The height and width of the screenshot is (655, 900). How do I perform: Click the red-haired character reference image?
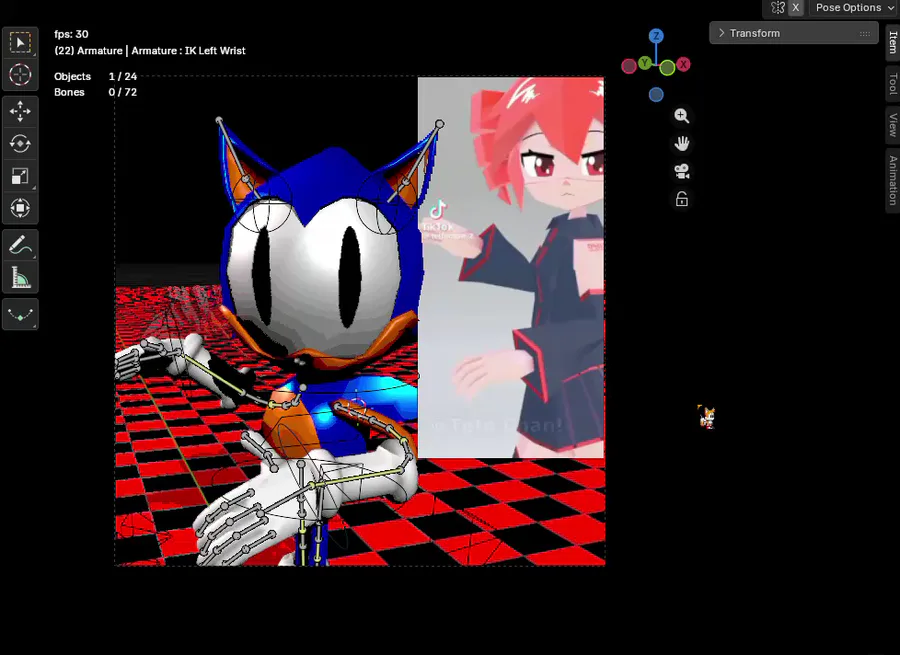511,268
